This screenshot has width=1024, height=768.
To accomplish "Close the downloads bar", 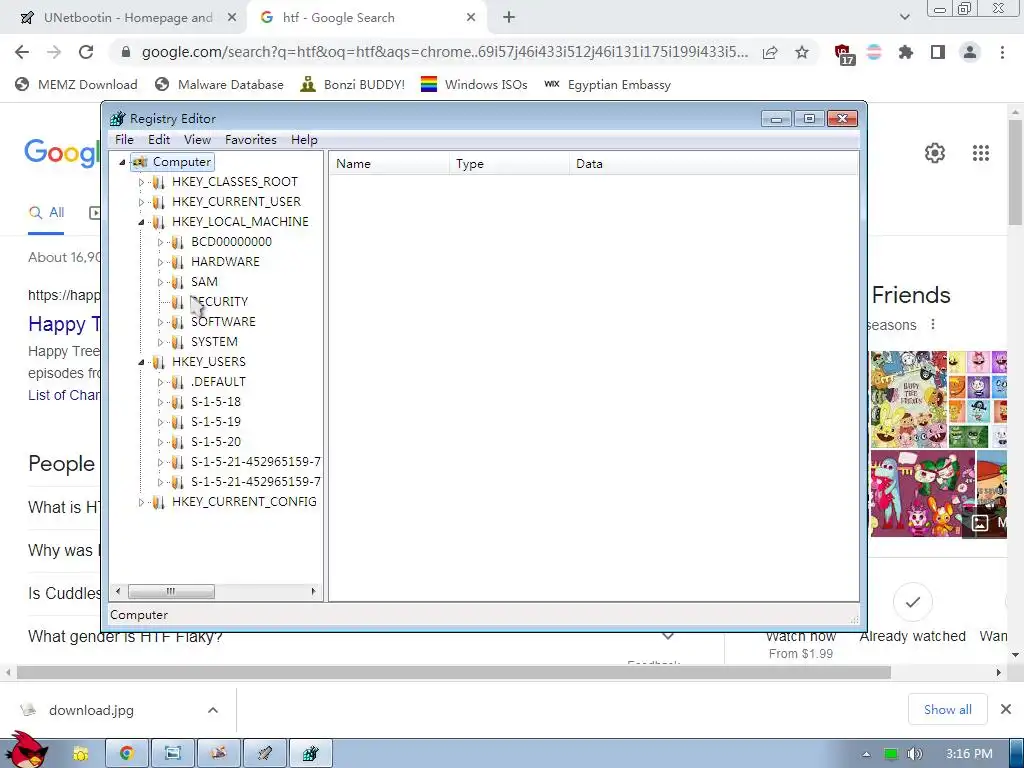I will click(1006, 709).
